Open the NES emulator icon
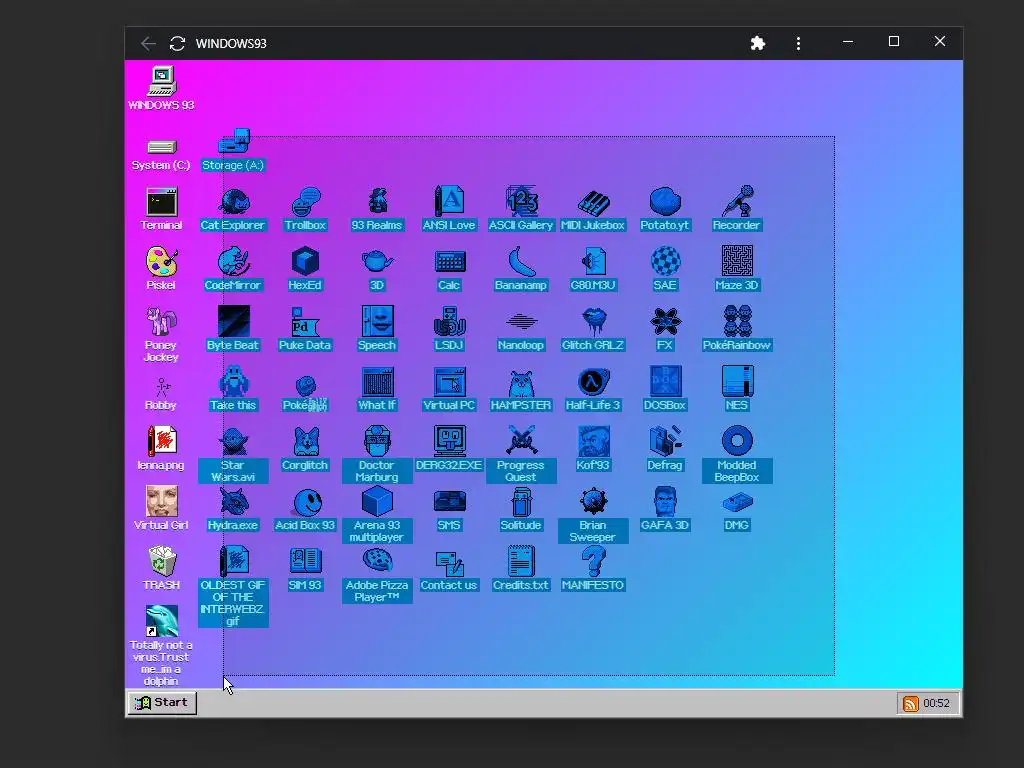 (x=737, y=382)
